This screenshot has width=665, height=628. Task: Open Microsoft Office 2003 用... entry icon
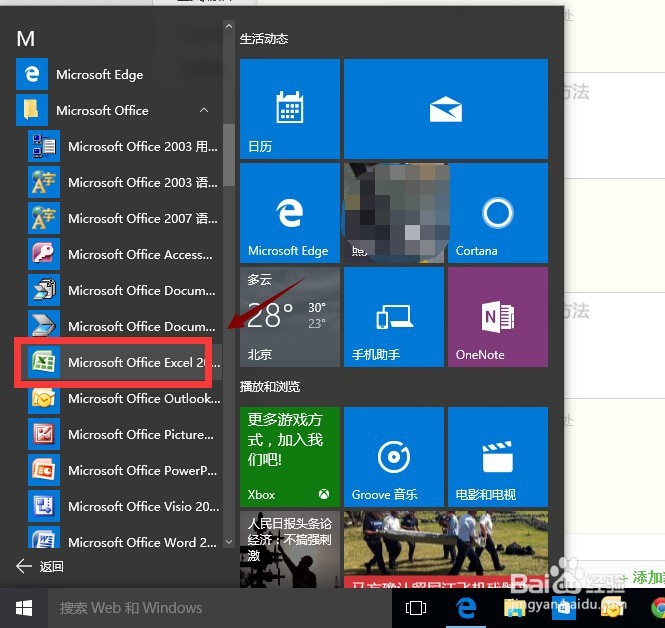[x=44, y=146]
